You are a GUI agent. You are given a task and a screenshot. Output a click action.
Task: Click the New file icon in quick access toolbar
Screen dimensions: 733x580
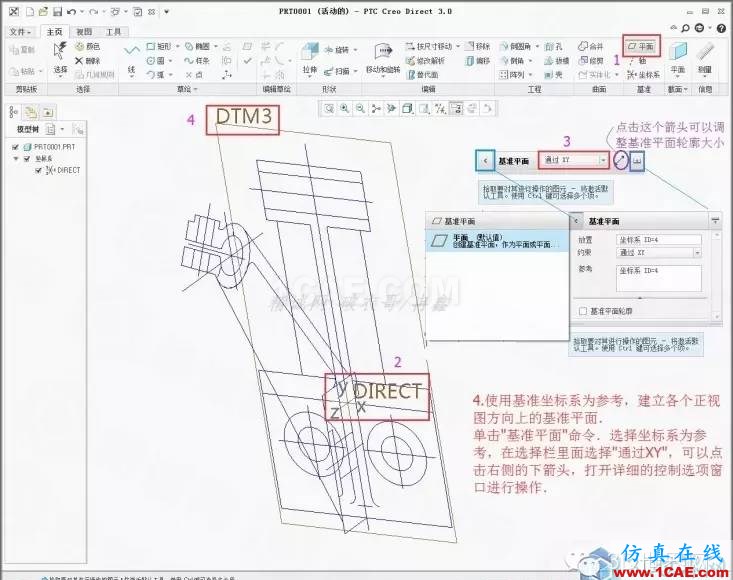30,12
